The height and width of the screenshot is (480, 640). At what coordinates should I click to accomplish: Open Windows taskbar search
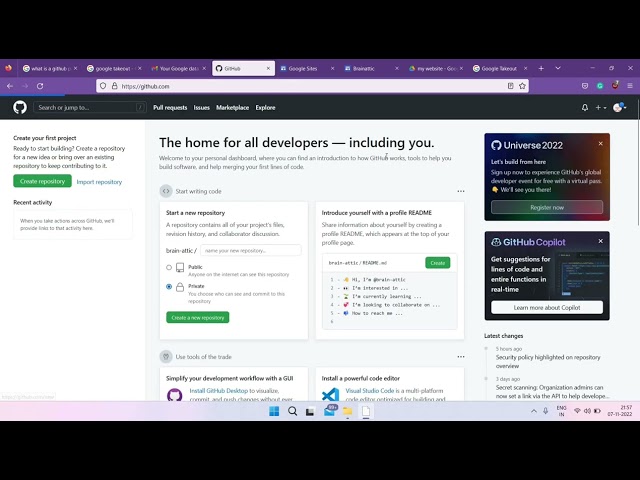[x=292, y=411]
